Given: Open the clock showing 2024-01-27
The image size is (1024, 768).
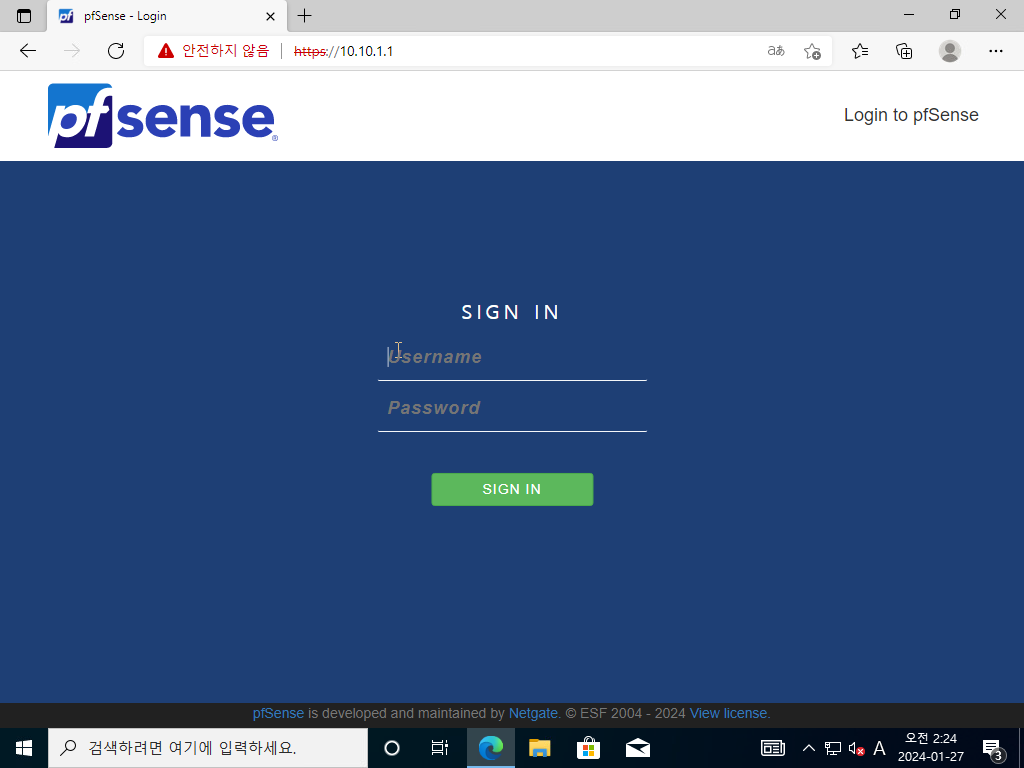Looking at the screenshot, I should pyautogui.click(x=931, y=748).
